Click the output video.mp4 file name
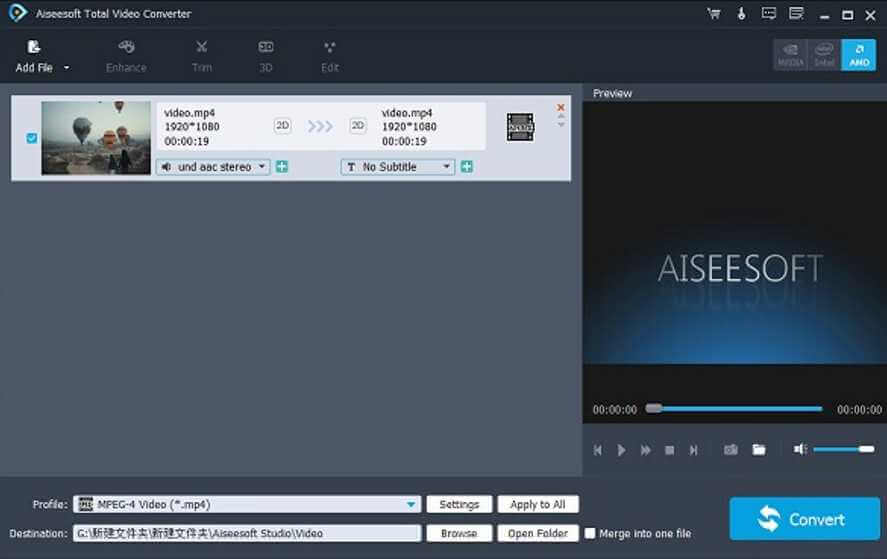This screenshot has height=559, width=887. (x=407, y=113)
